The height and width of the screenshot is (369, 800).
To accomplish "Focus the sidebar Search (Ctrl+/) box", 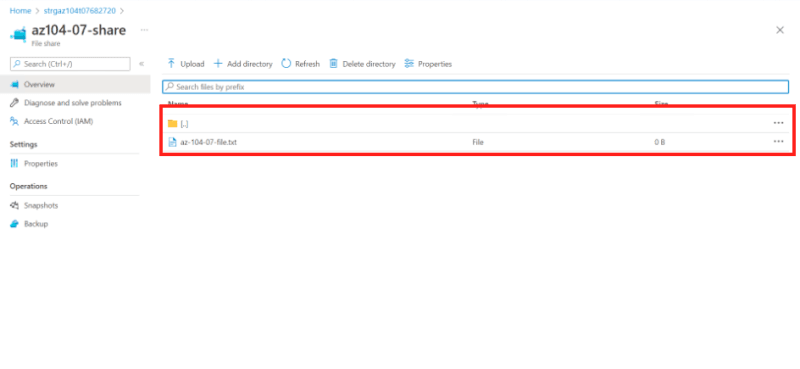I will pos(70,64).
